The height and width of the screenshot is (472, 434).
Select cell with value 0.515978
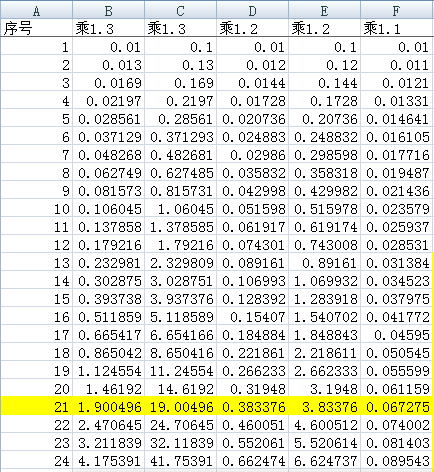324,209
